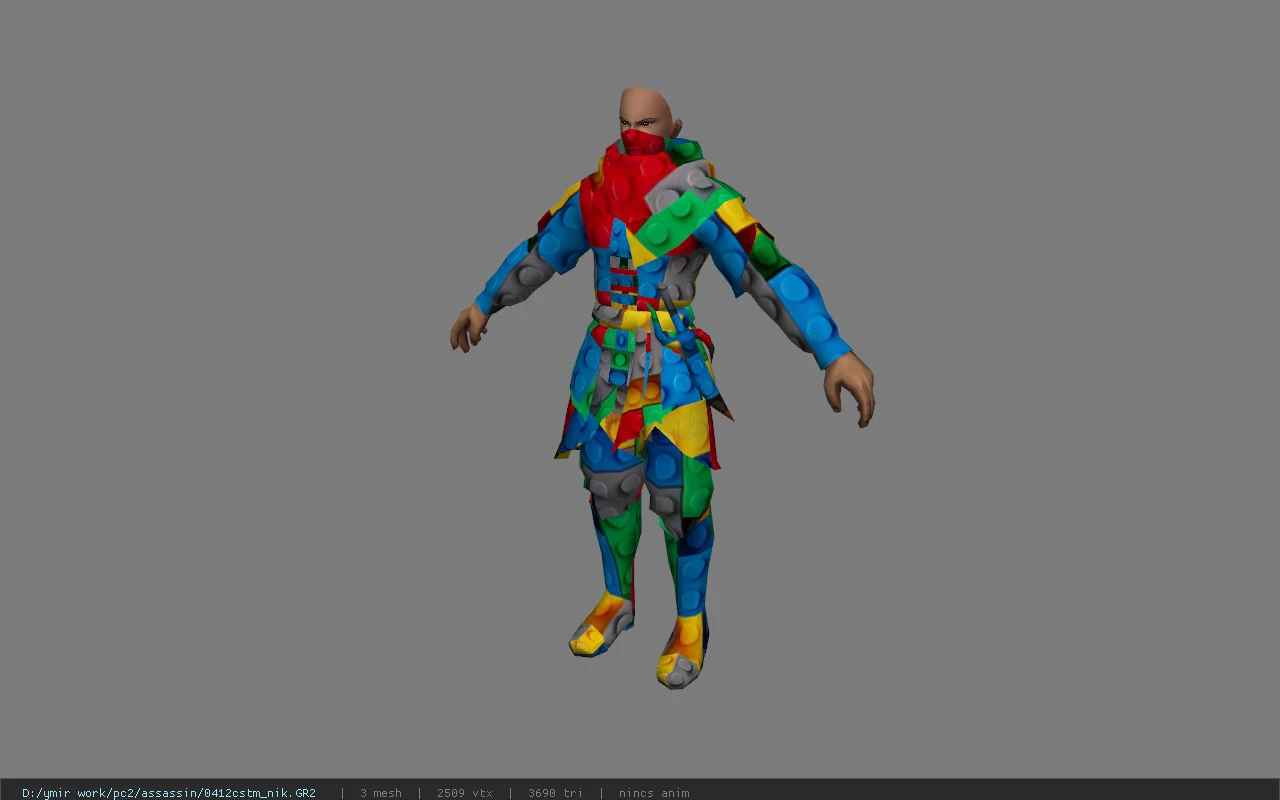Click the "nincs anim" status entry
Viewport: 1280px width, 800px height.
coord(654,793)
